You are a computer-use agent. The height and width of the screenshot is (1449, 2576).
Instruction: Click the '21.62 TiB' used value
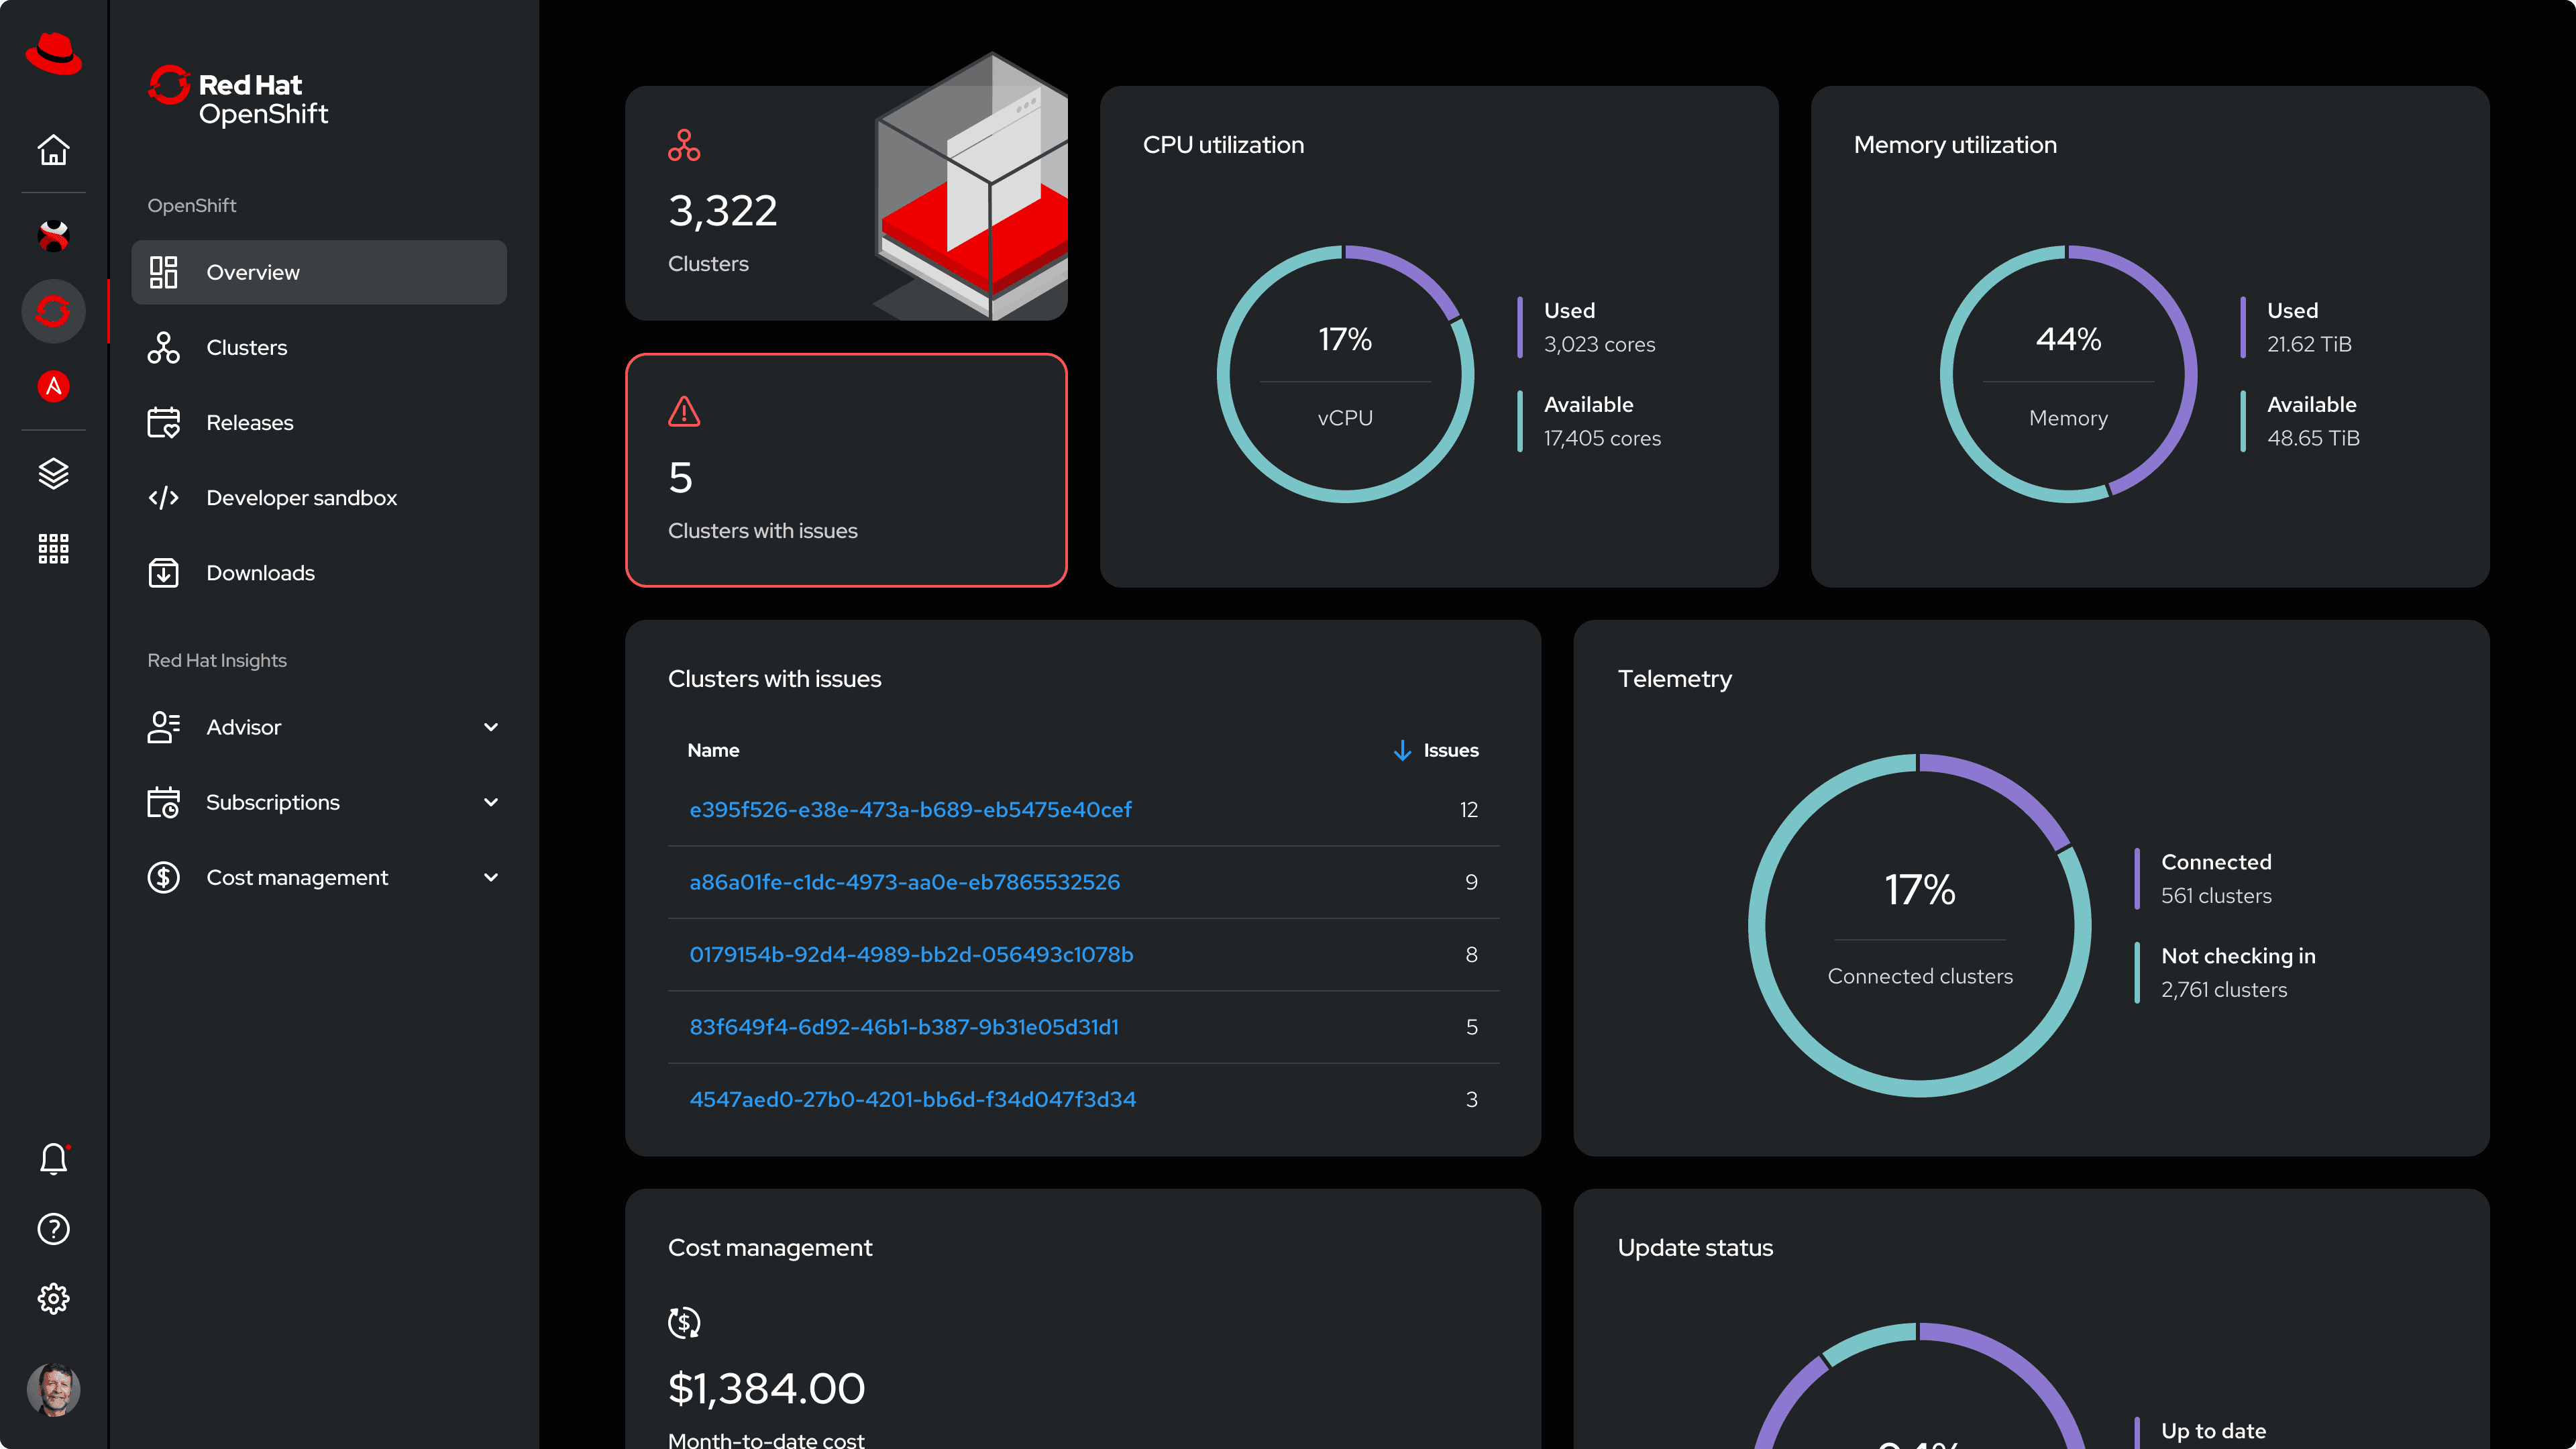(2309, 344)
